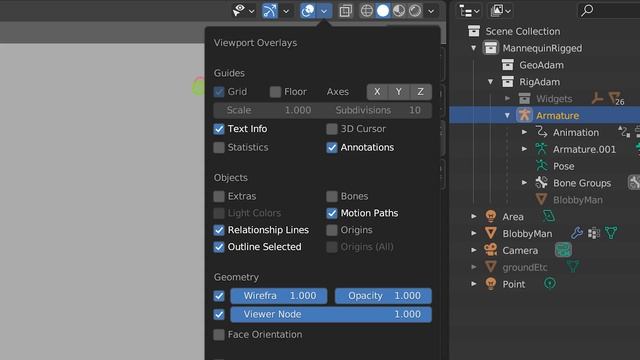Open the shading options dropdown arrow
Screen dimensions: 640x360
click(x=431, y=11)
